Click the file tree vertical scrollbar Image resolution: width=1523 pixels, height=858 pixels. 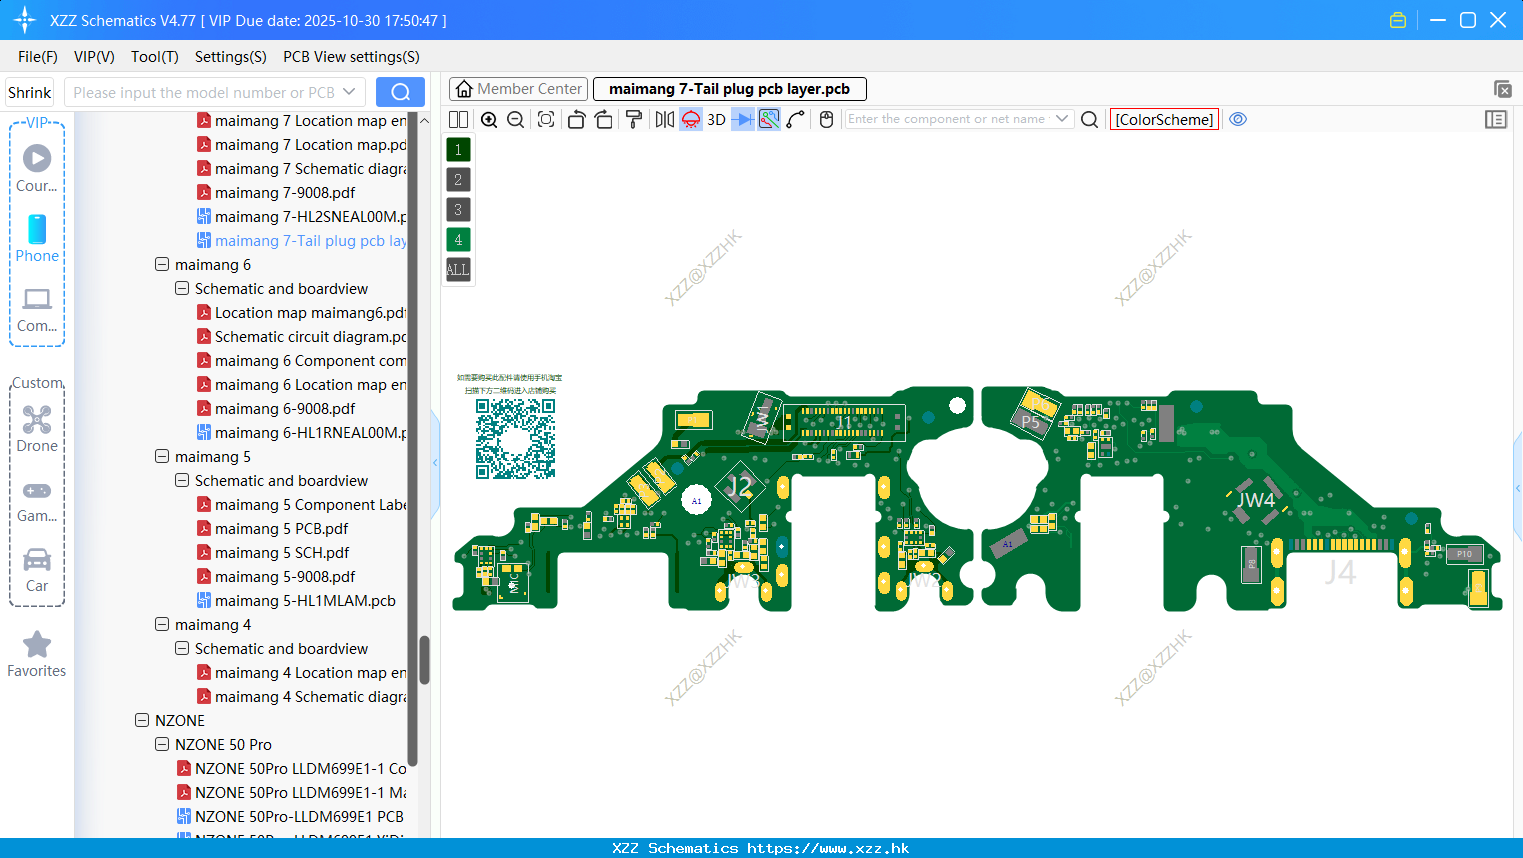[x=424, y=660]
